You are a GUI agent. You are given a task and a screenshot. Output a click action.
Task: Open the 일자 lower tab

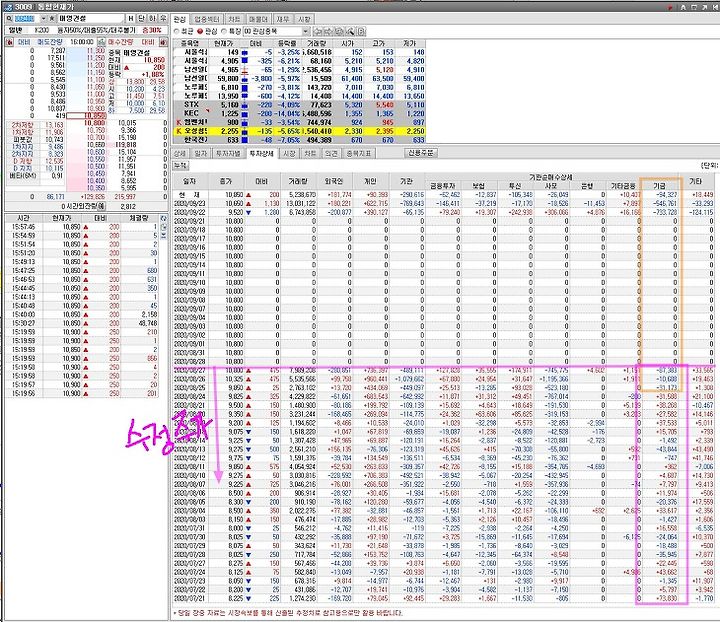pyautogui.click(x=201, y=153)
